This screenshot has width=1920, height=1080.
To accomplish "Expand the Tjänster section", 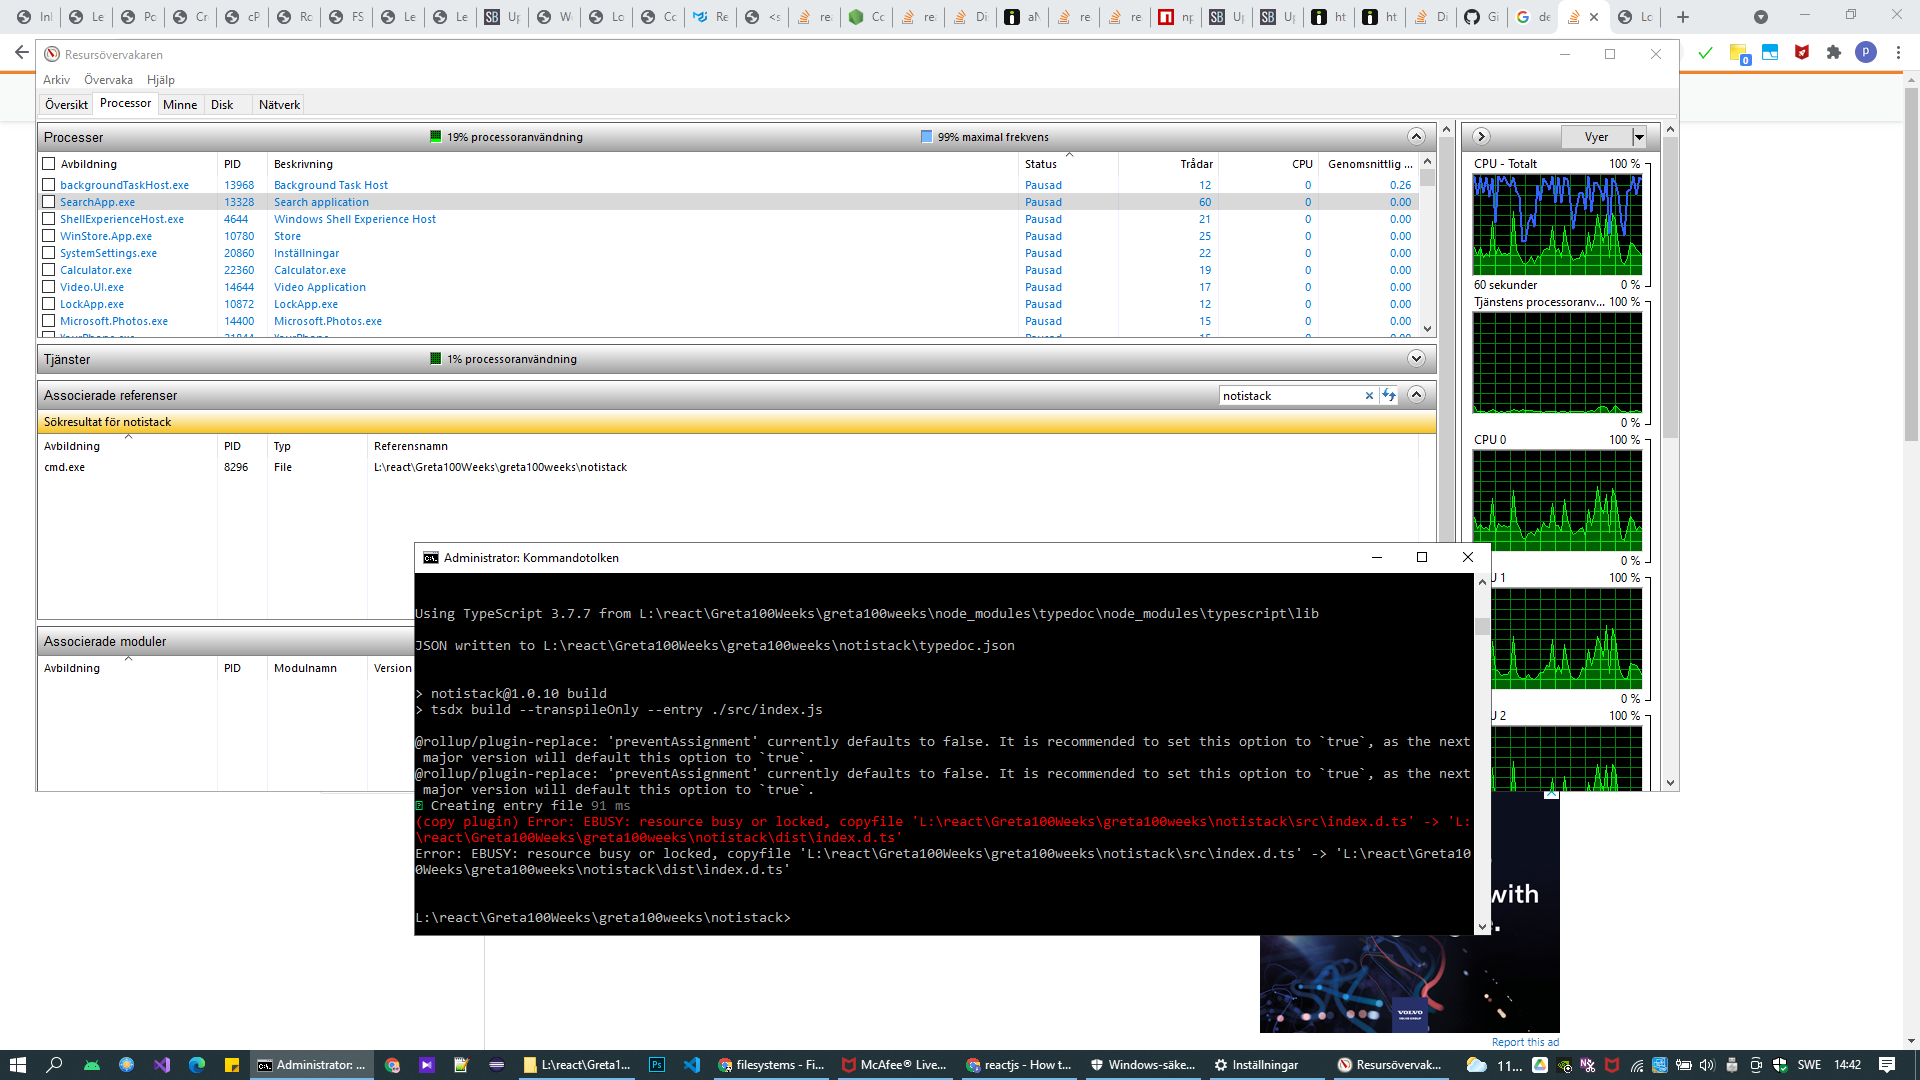I will tap(1416, 359).
